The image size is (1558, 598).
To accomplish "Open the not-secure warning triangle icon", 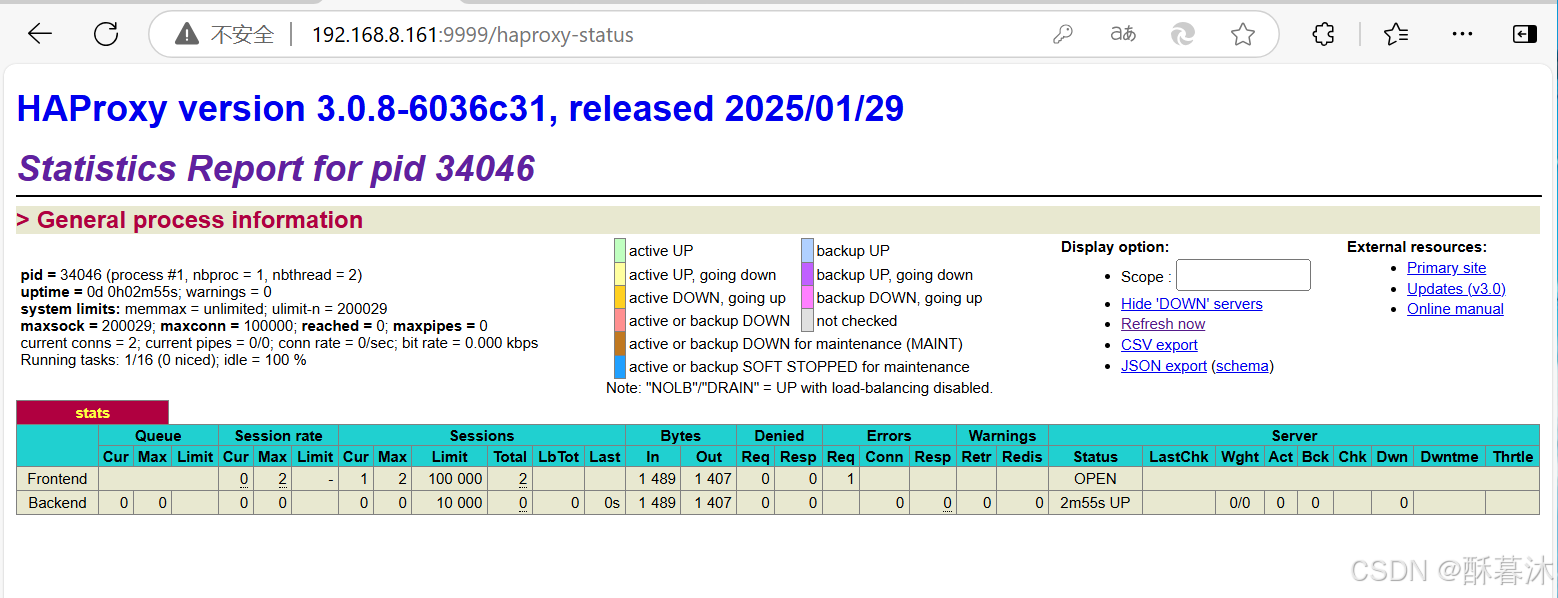I will tap(187, 35).
